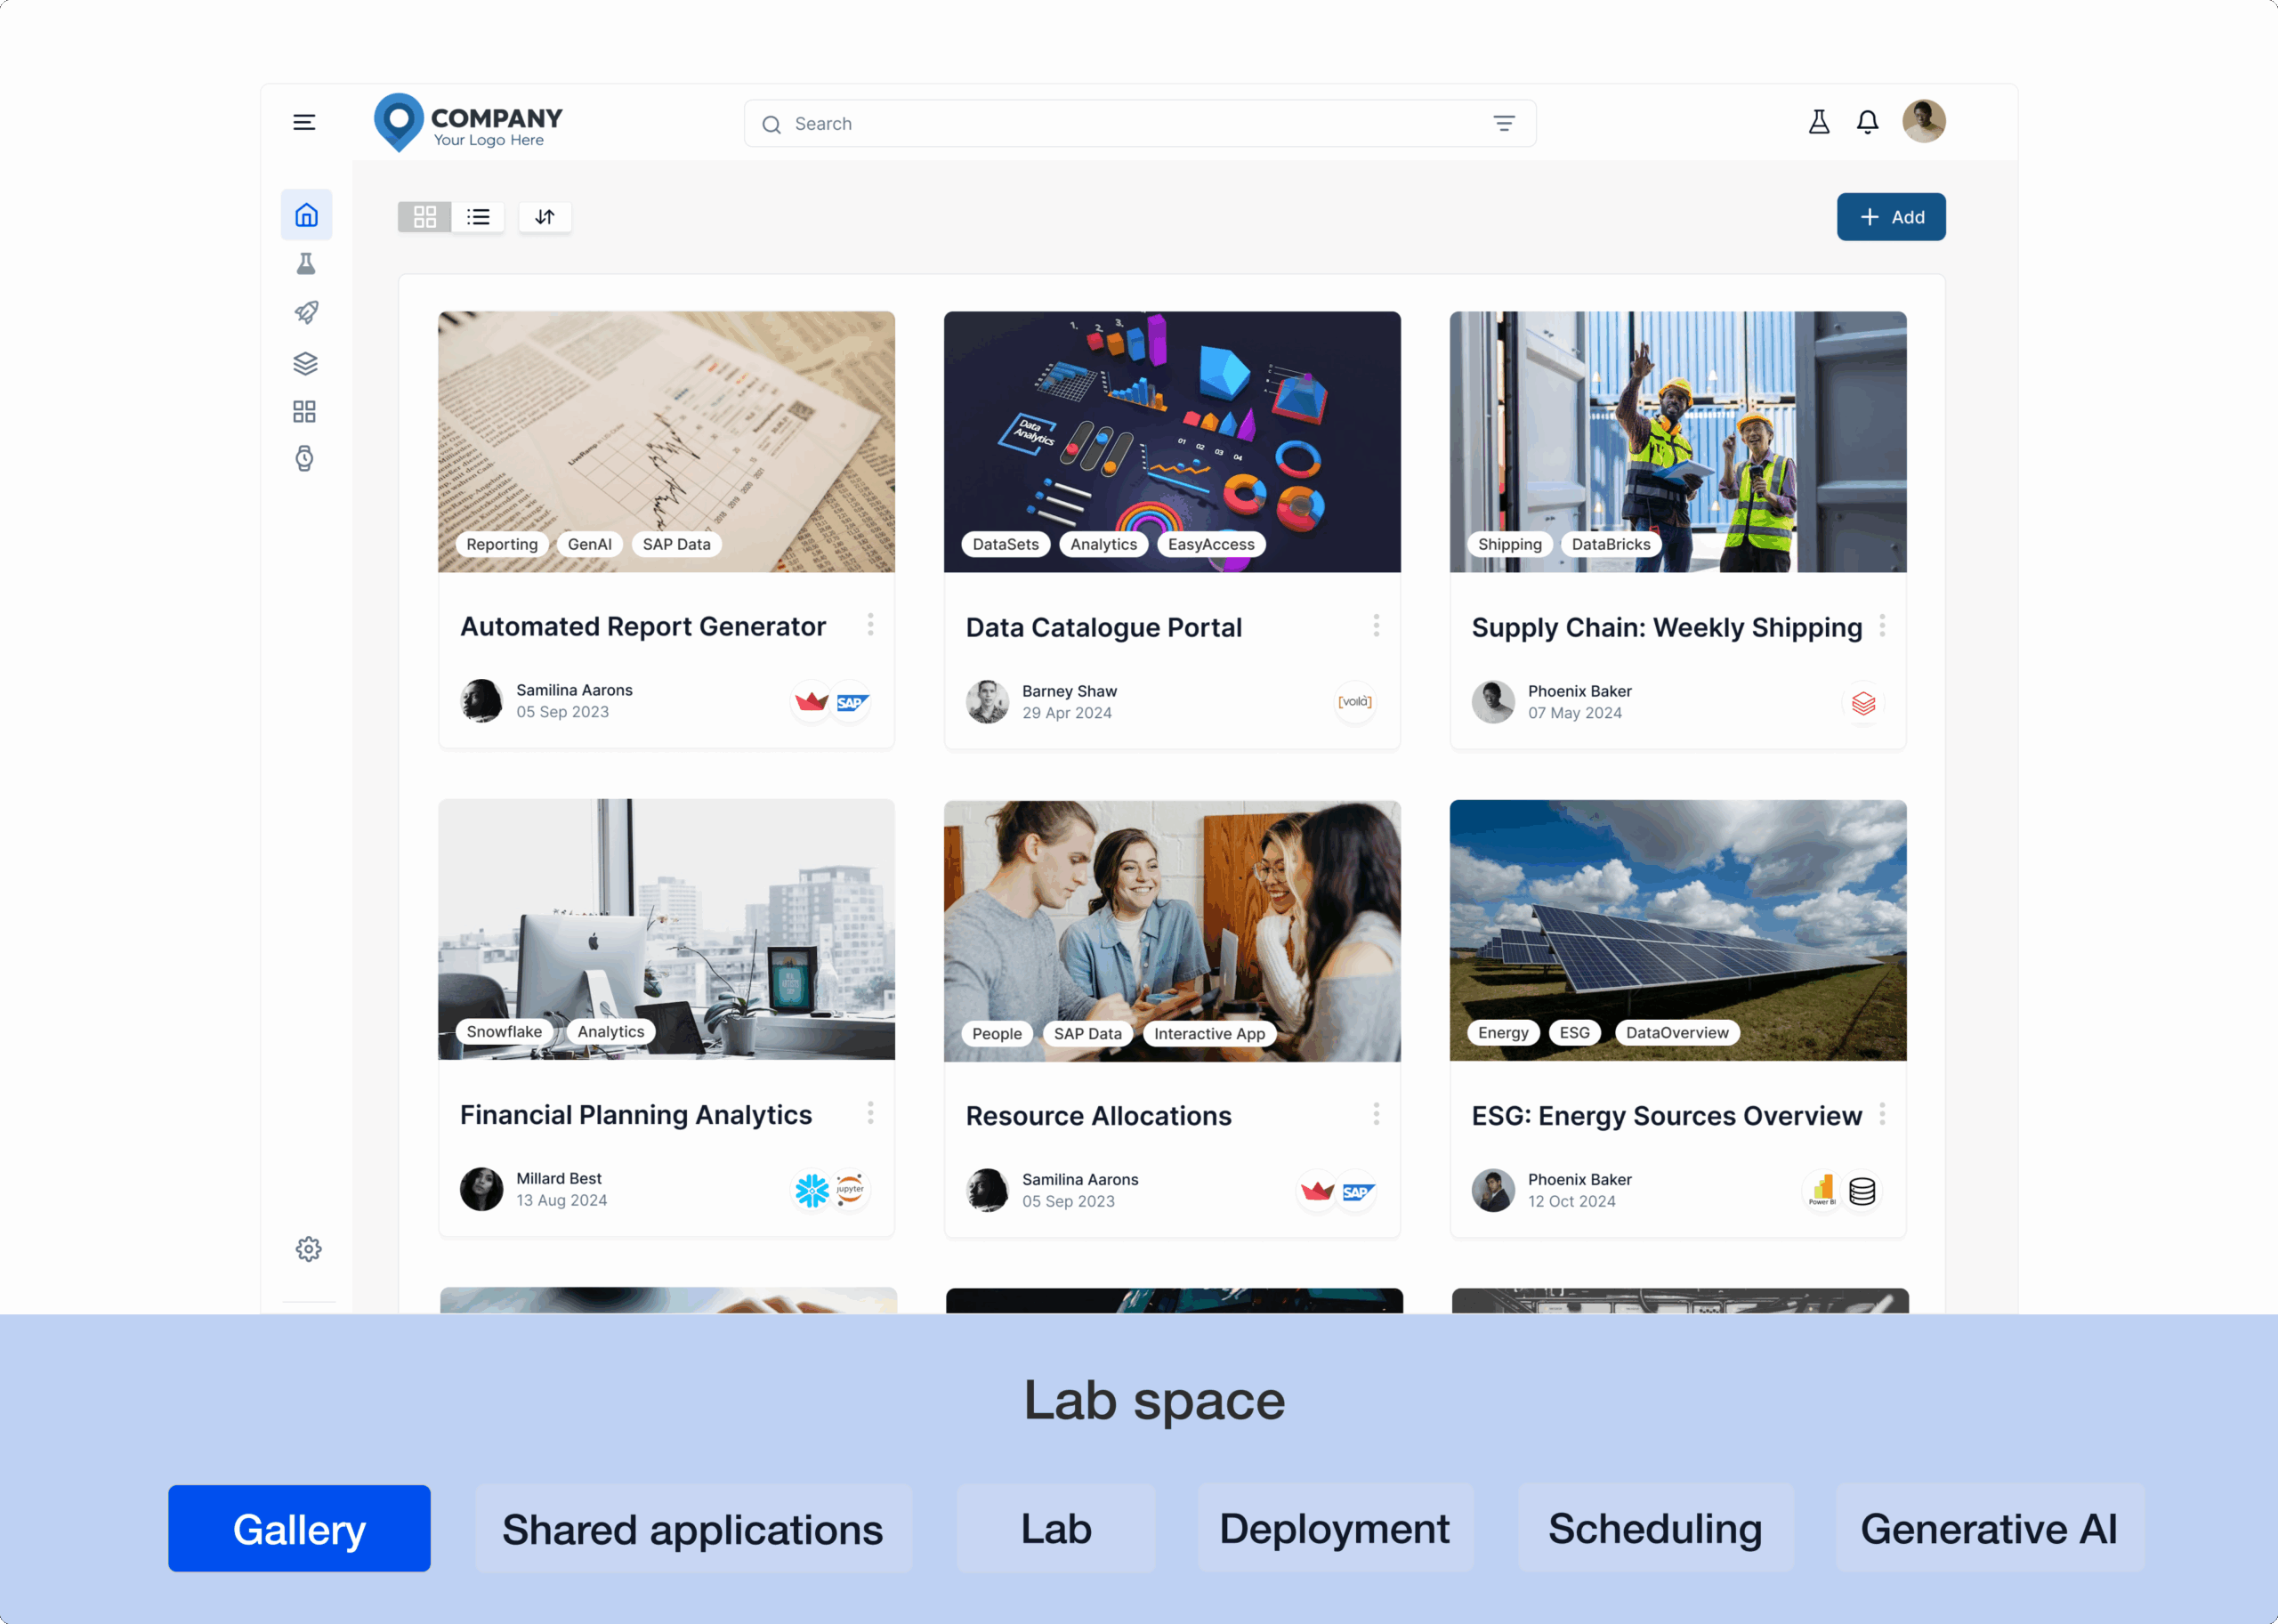Click the Add button
Screen dimensions: 2278x1624
pos(1890,216)
